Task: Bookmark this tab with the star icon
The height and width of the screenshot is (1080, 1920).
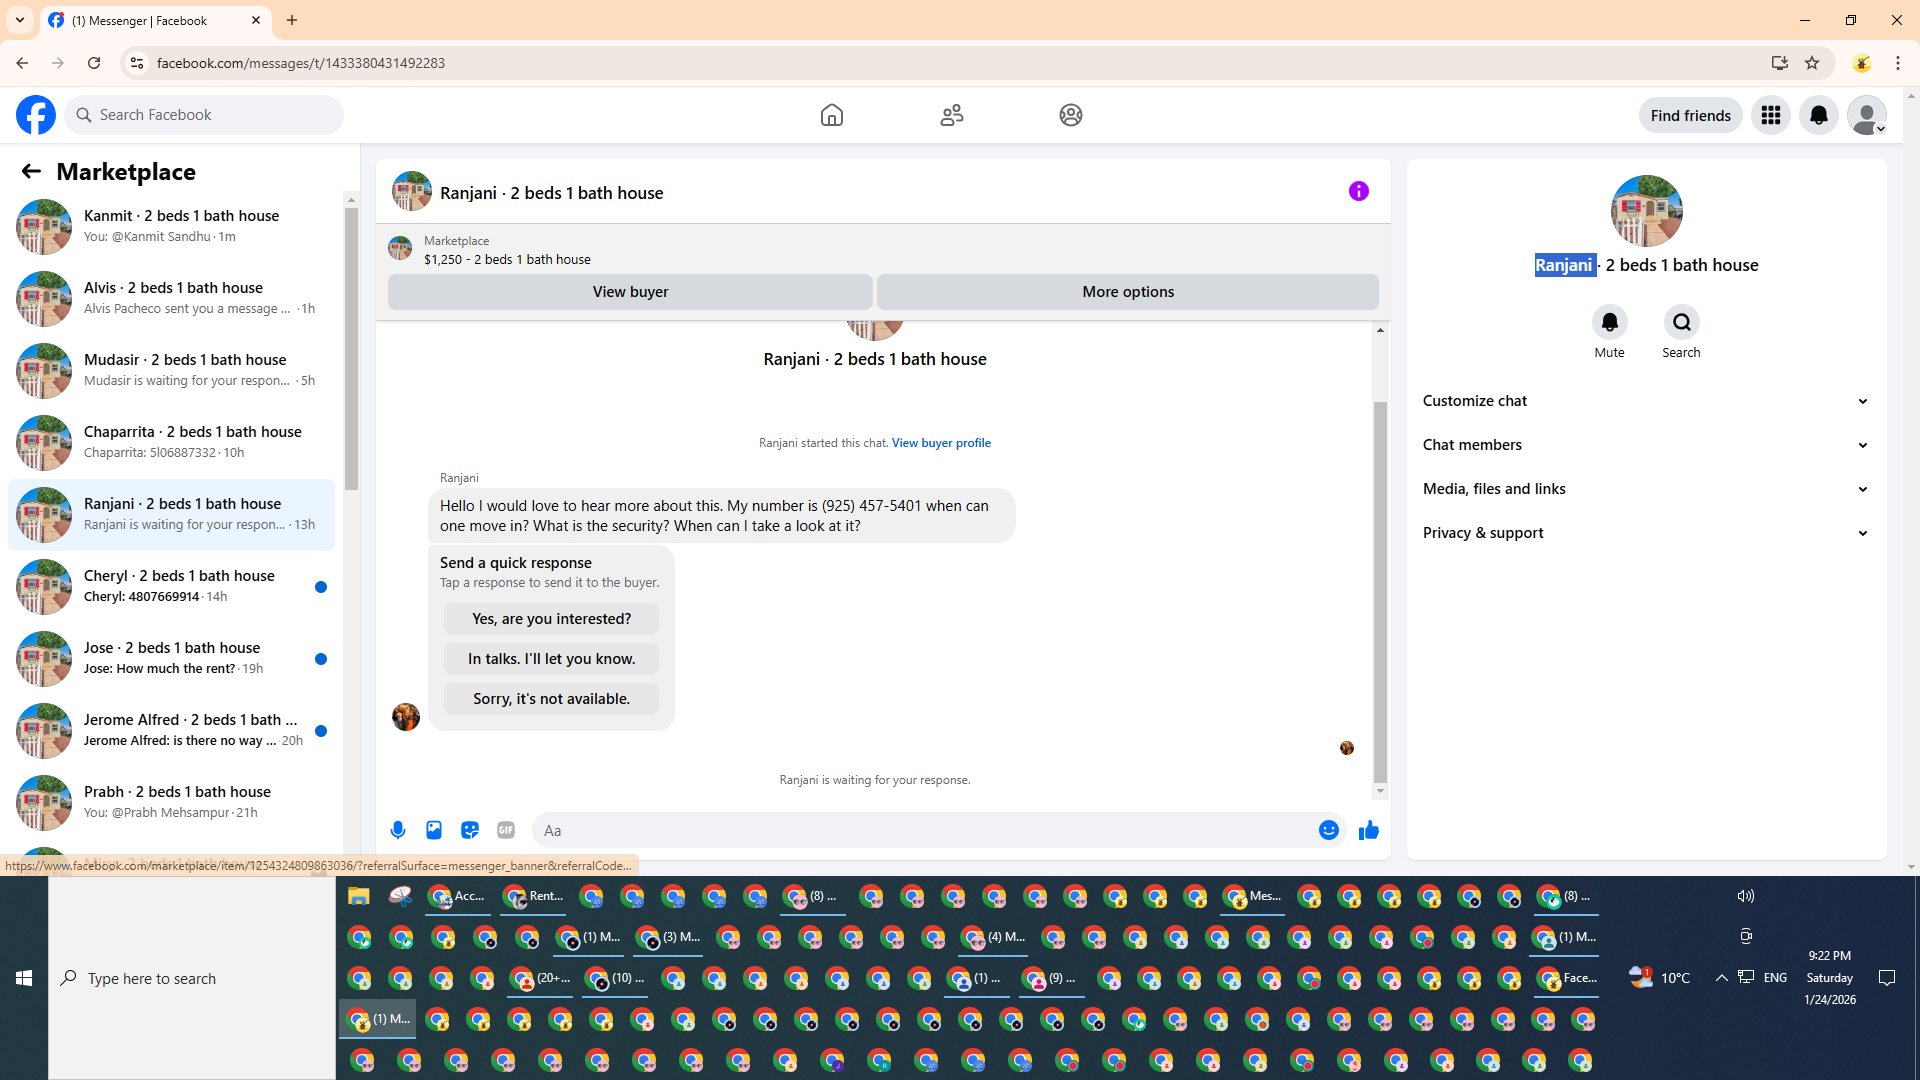Action: (x=1812, y=63)
